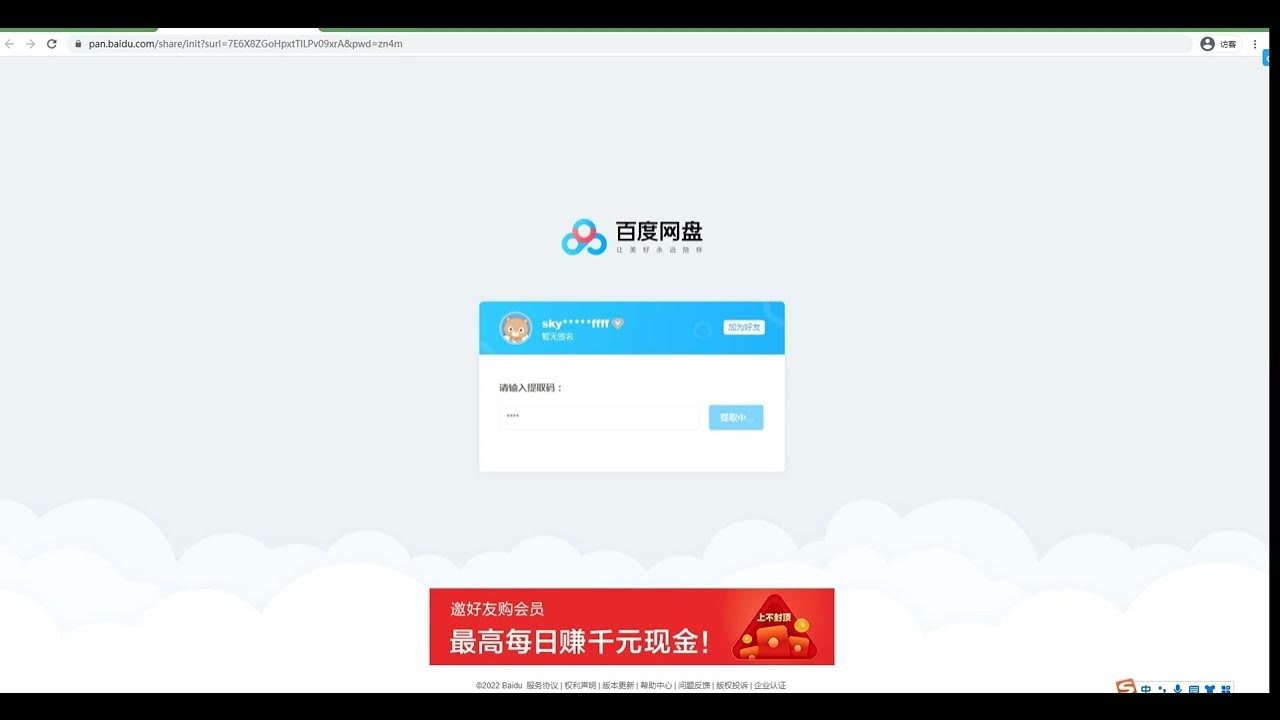Click the page refresh icon
This screenshot has width=1280, height=720.
point(51,43)
